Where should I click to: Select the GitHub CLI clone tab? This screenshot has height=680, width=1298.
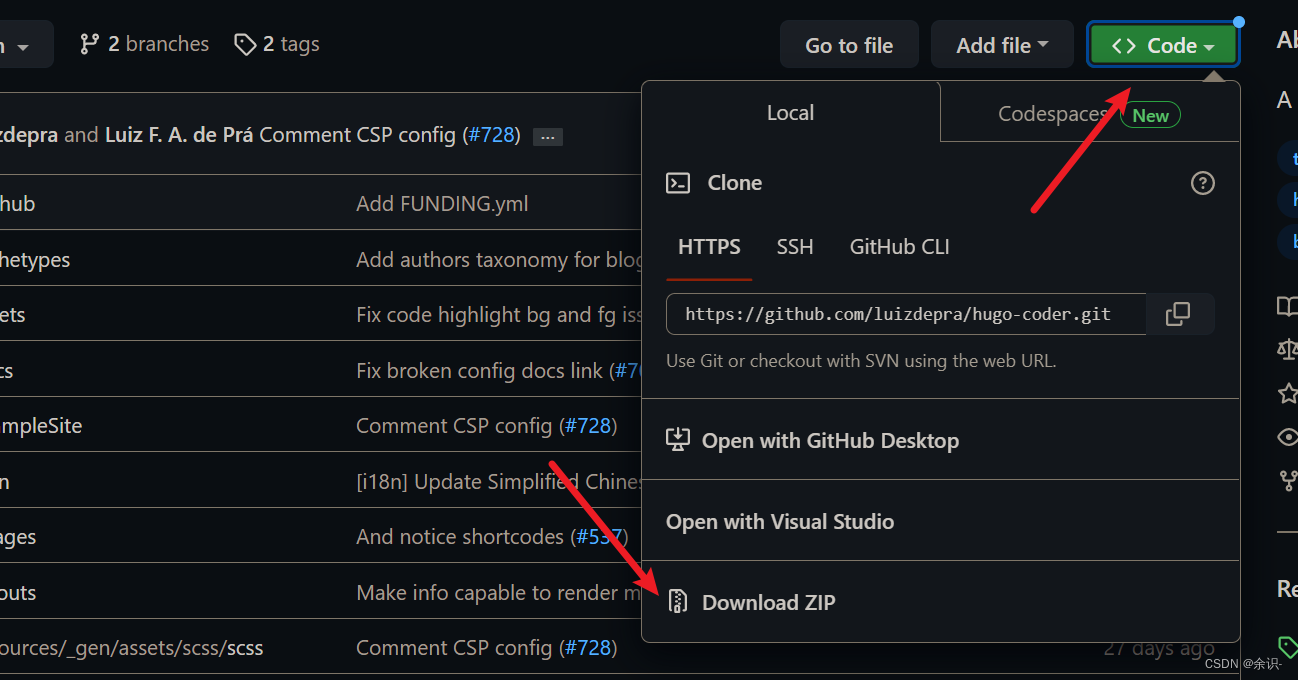[899, 247]
